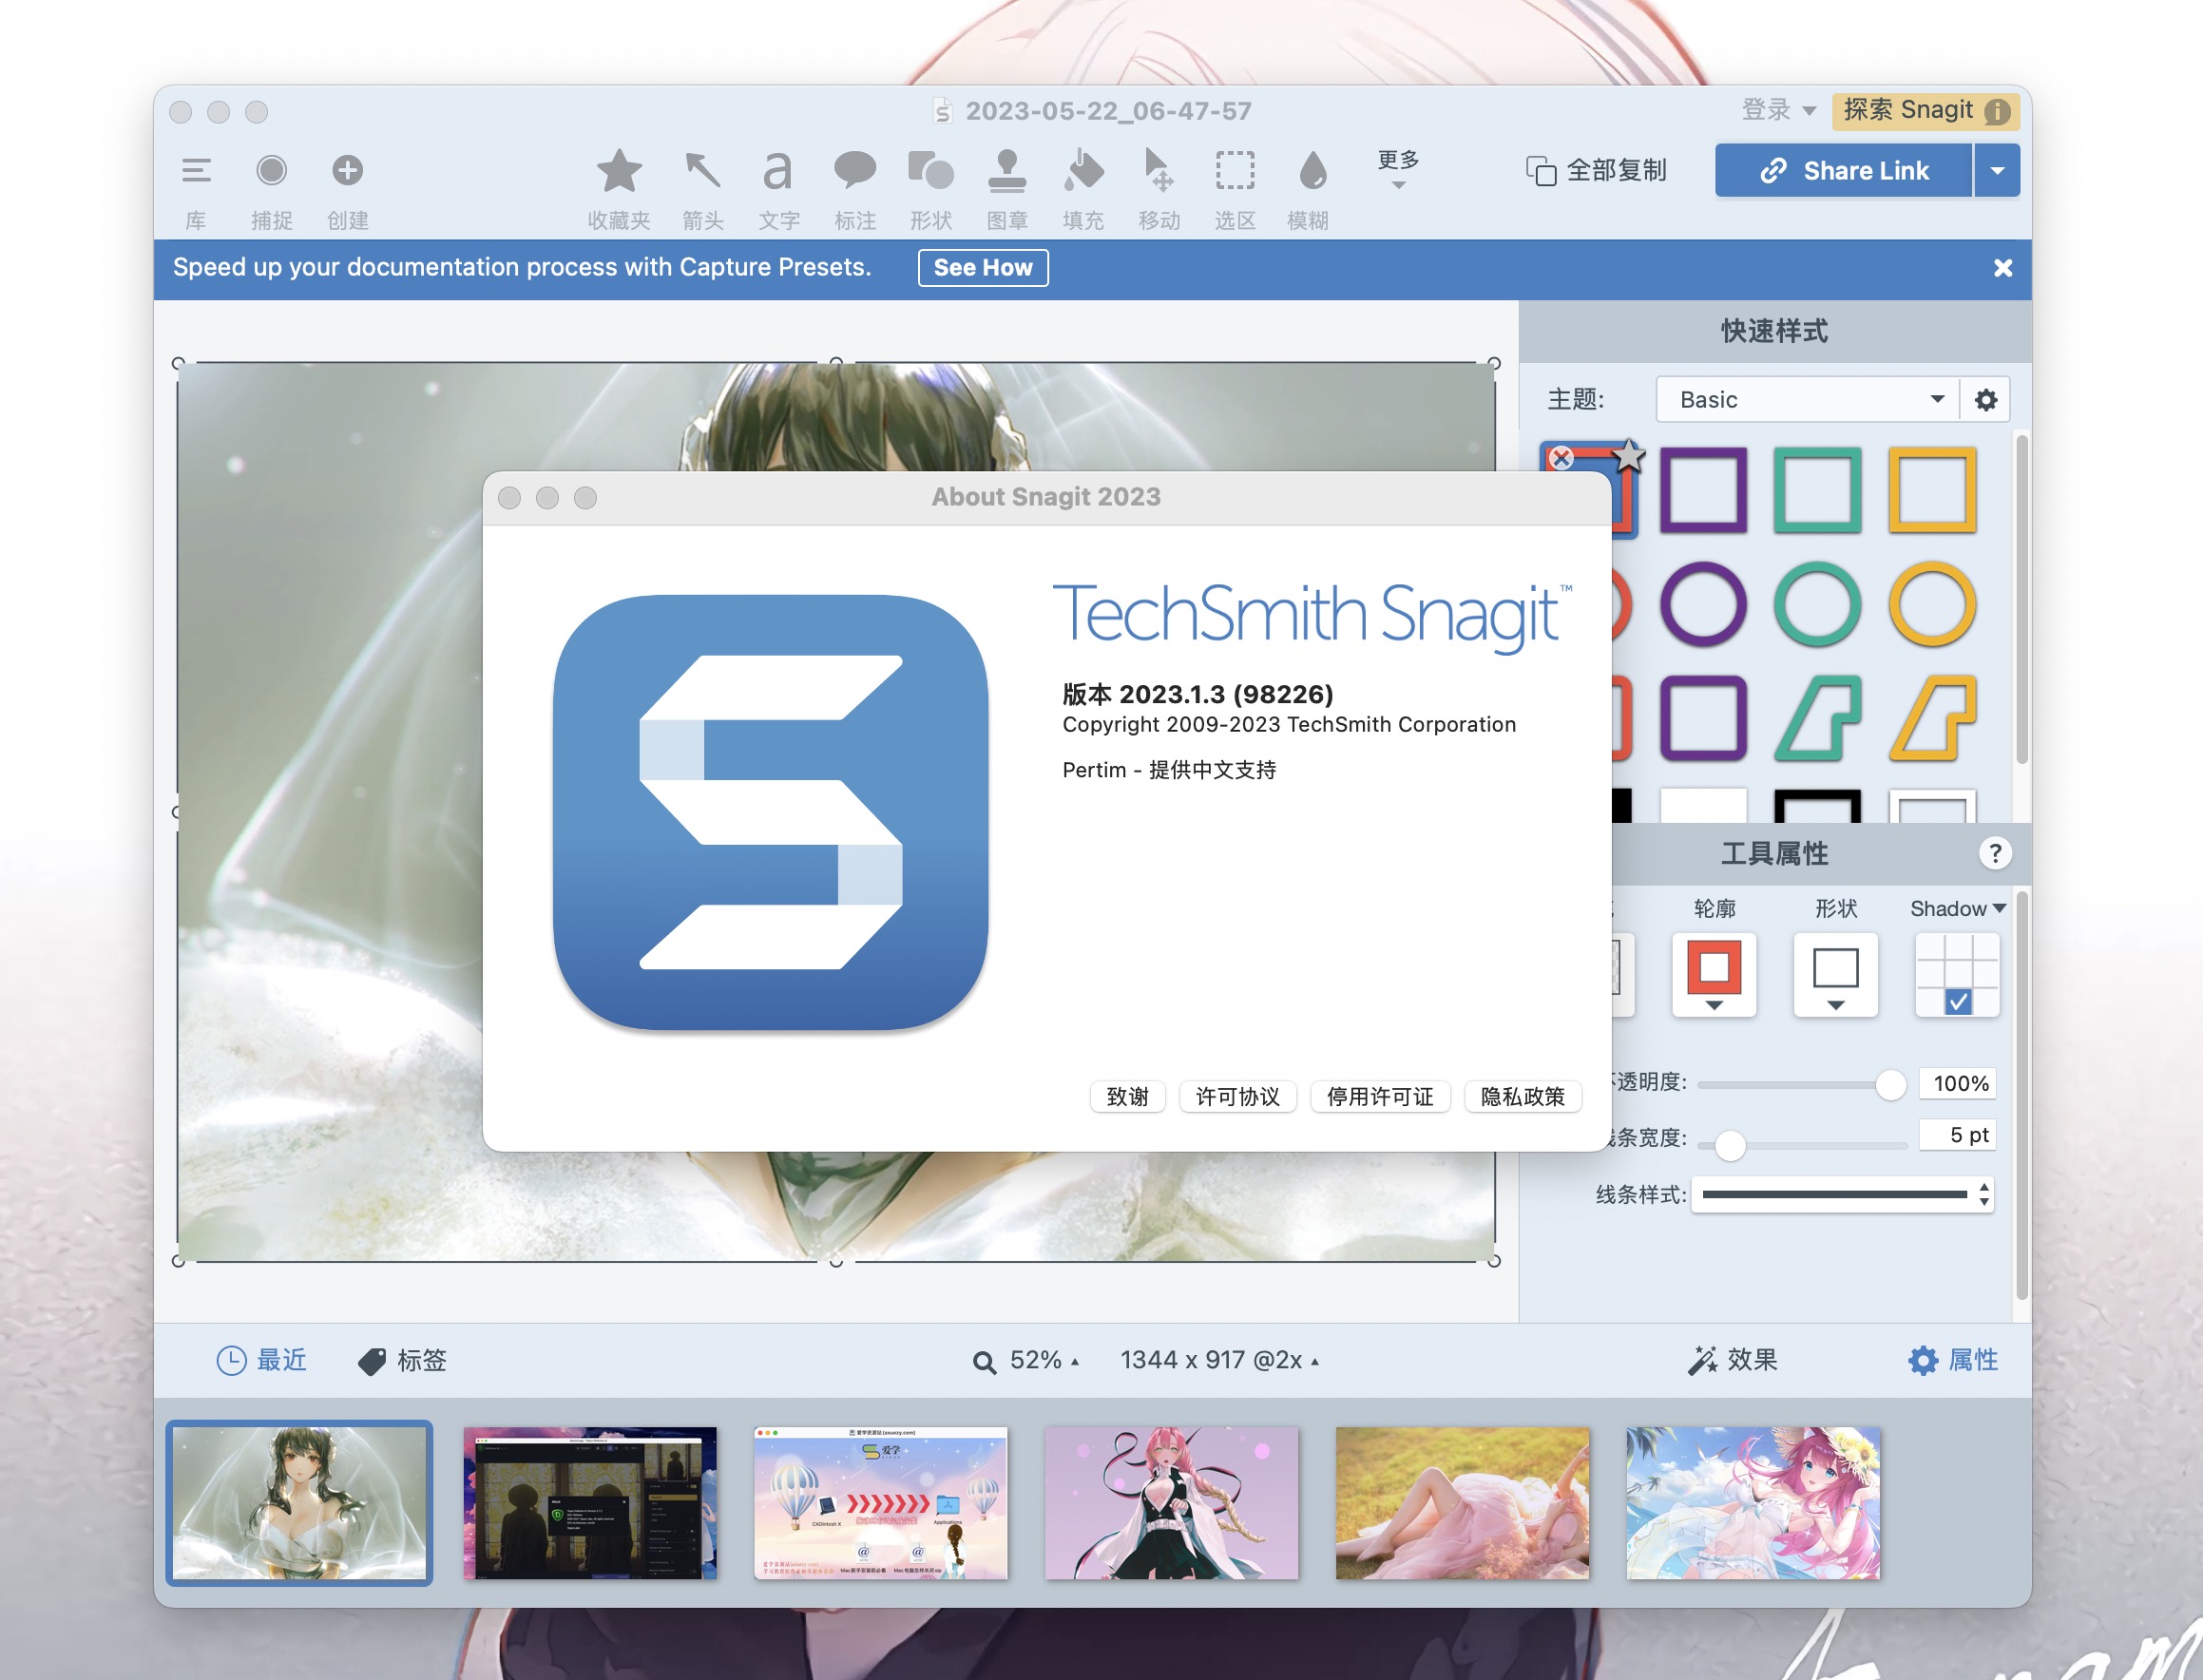Click the Explore Snagit info icon
Image resolution: width=2203 pixels, height=1680 pixels.
[1997, 111]
